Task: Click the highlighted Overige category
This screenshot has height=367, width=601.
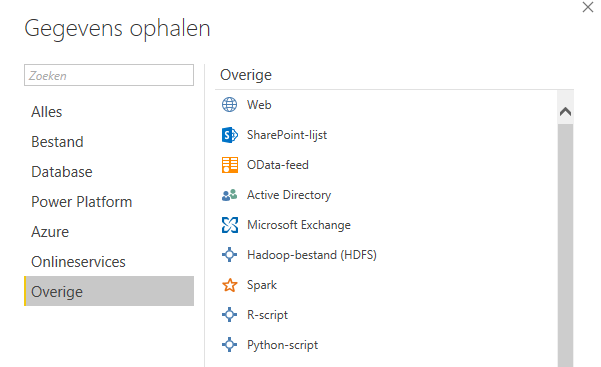Action: pos(109,291)
